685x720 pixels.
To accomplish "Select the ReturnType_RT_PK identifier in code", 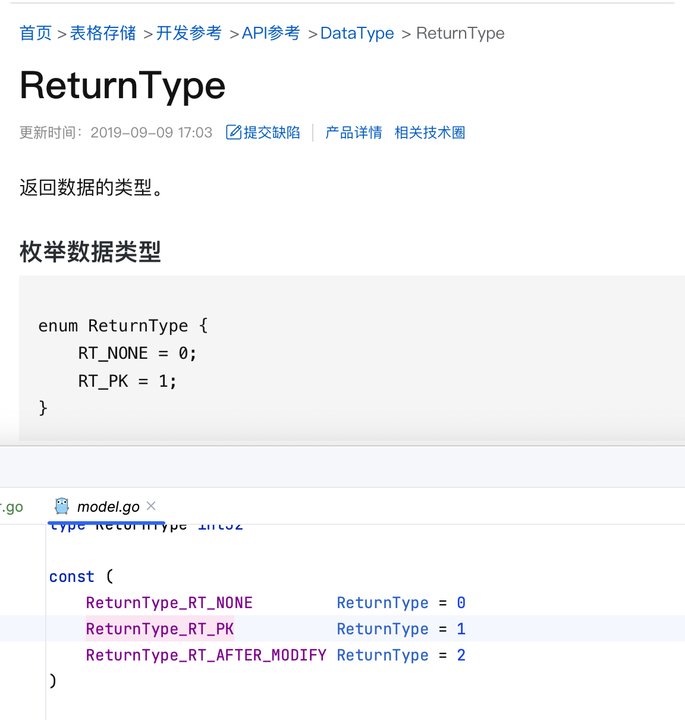I will point(160,629).
